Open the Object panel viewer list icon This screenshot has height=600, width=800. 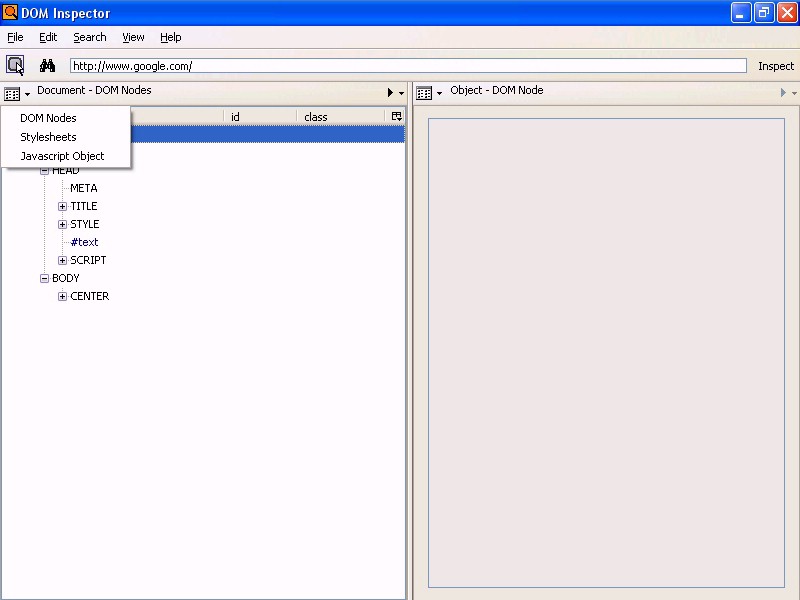[425, 93]
